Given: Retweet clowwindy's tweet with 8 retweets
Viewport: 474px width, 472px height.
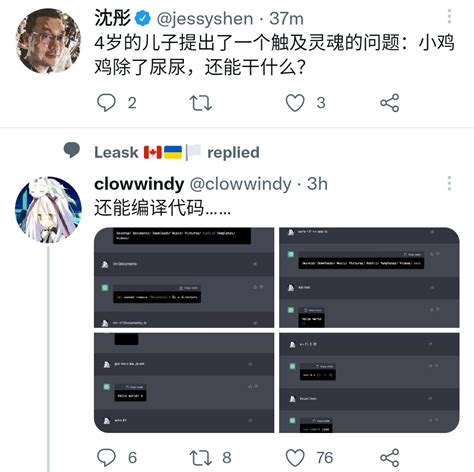Looking at the screenshot, I should [x=201, y=458].
